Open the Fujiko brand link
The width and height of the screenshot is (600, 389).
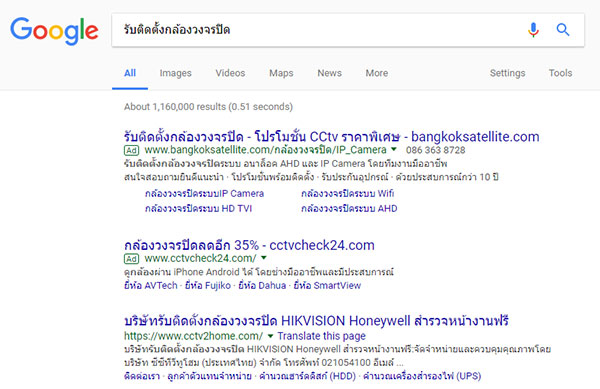click(x=208, y=286)
